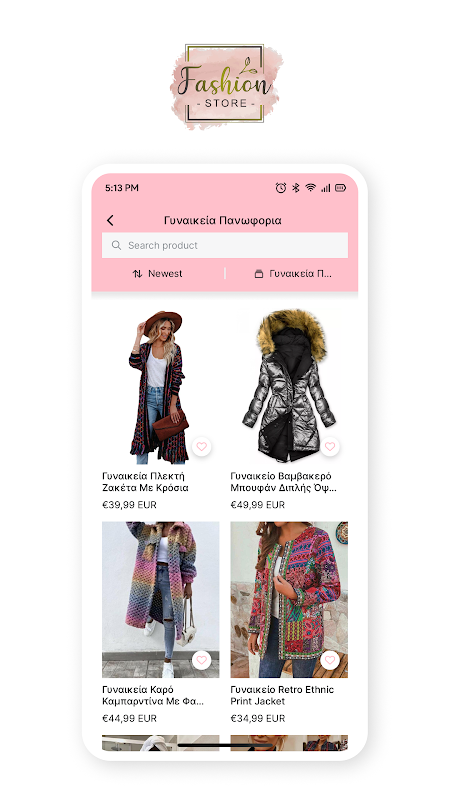Screen dimensions: 450x800
Task: Tap the Wi-Fi status bar icon
Action: tap(310, 188)
